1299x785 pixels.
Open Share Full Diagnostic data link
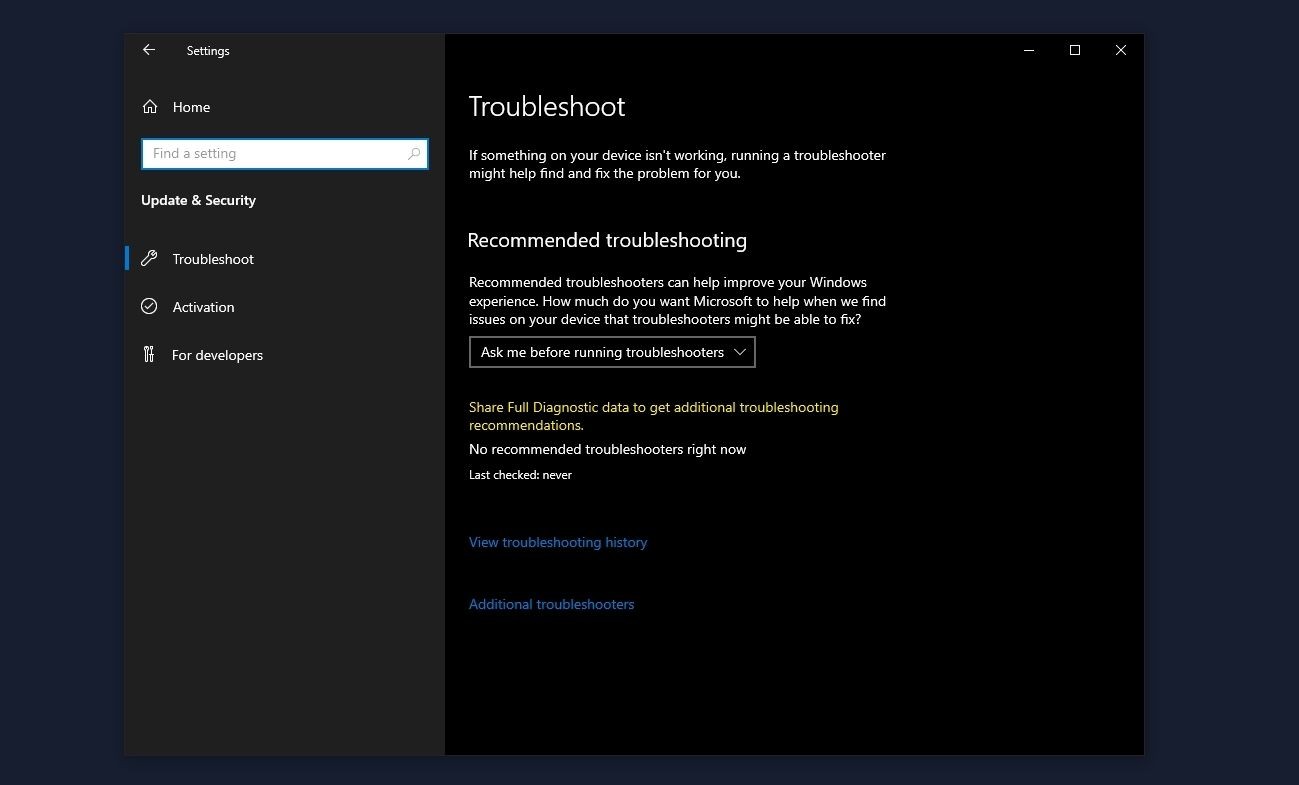(653, 416)
